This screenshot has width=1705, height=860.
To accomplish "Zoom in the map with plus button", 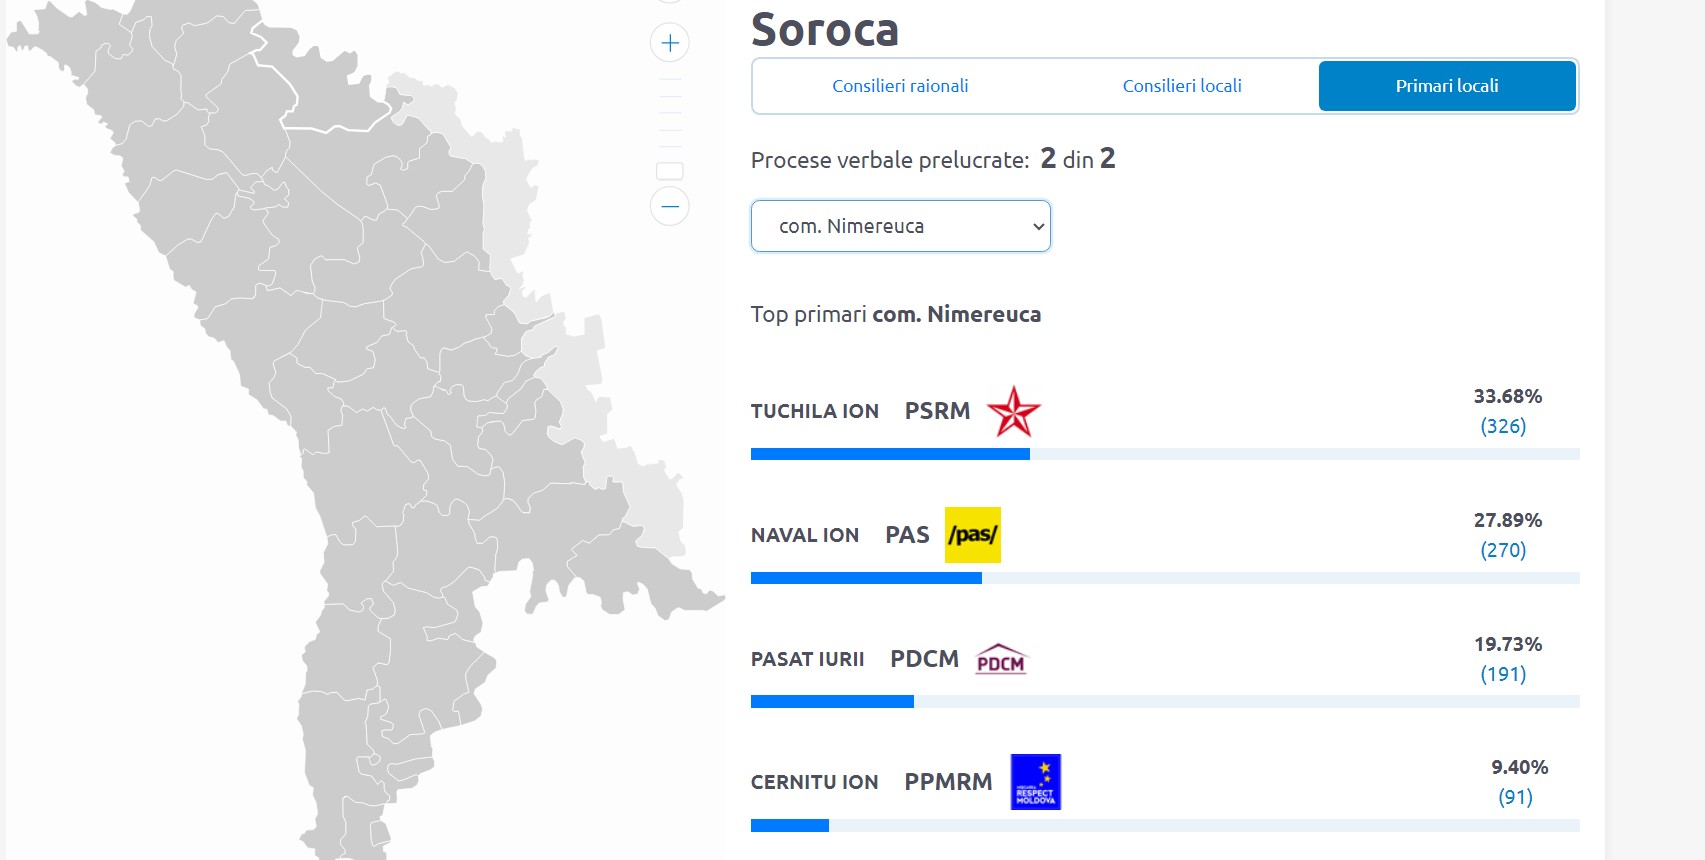I will click(x=670, y=43).
